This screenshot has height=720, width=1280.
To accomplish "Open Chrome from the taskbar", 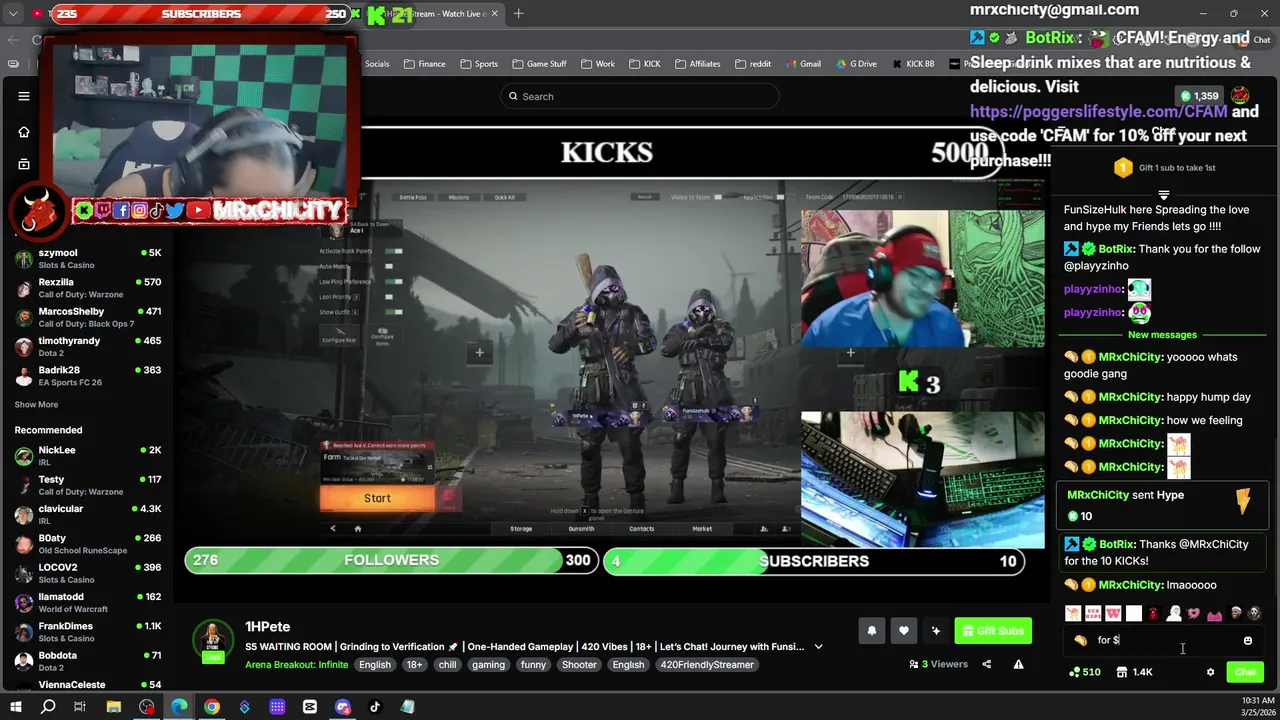I will (212, 707).
